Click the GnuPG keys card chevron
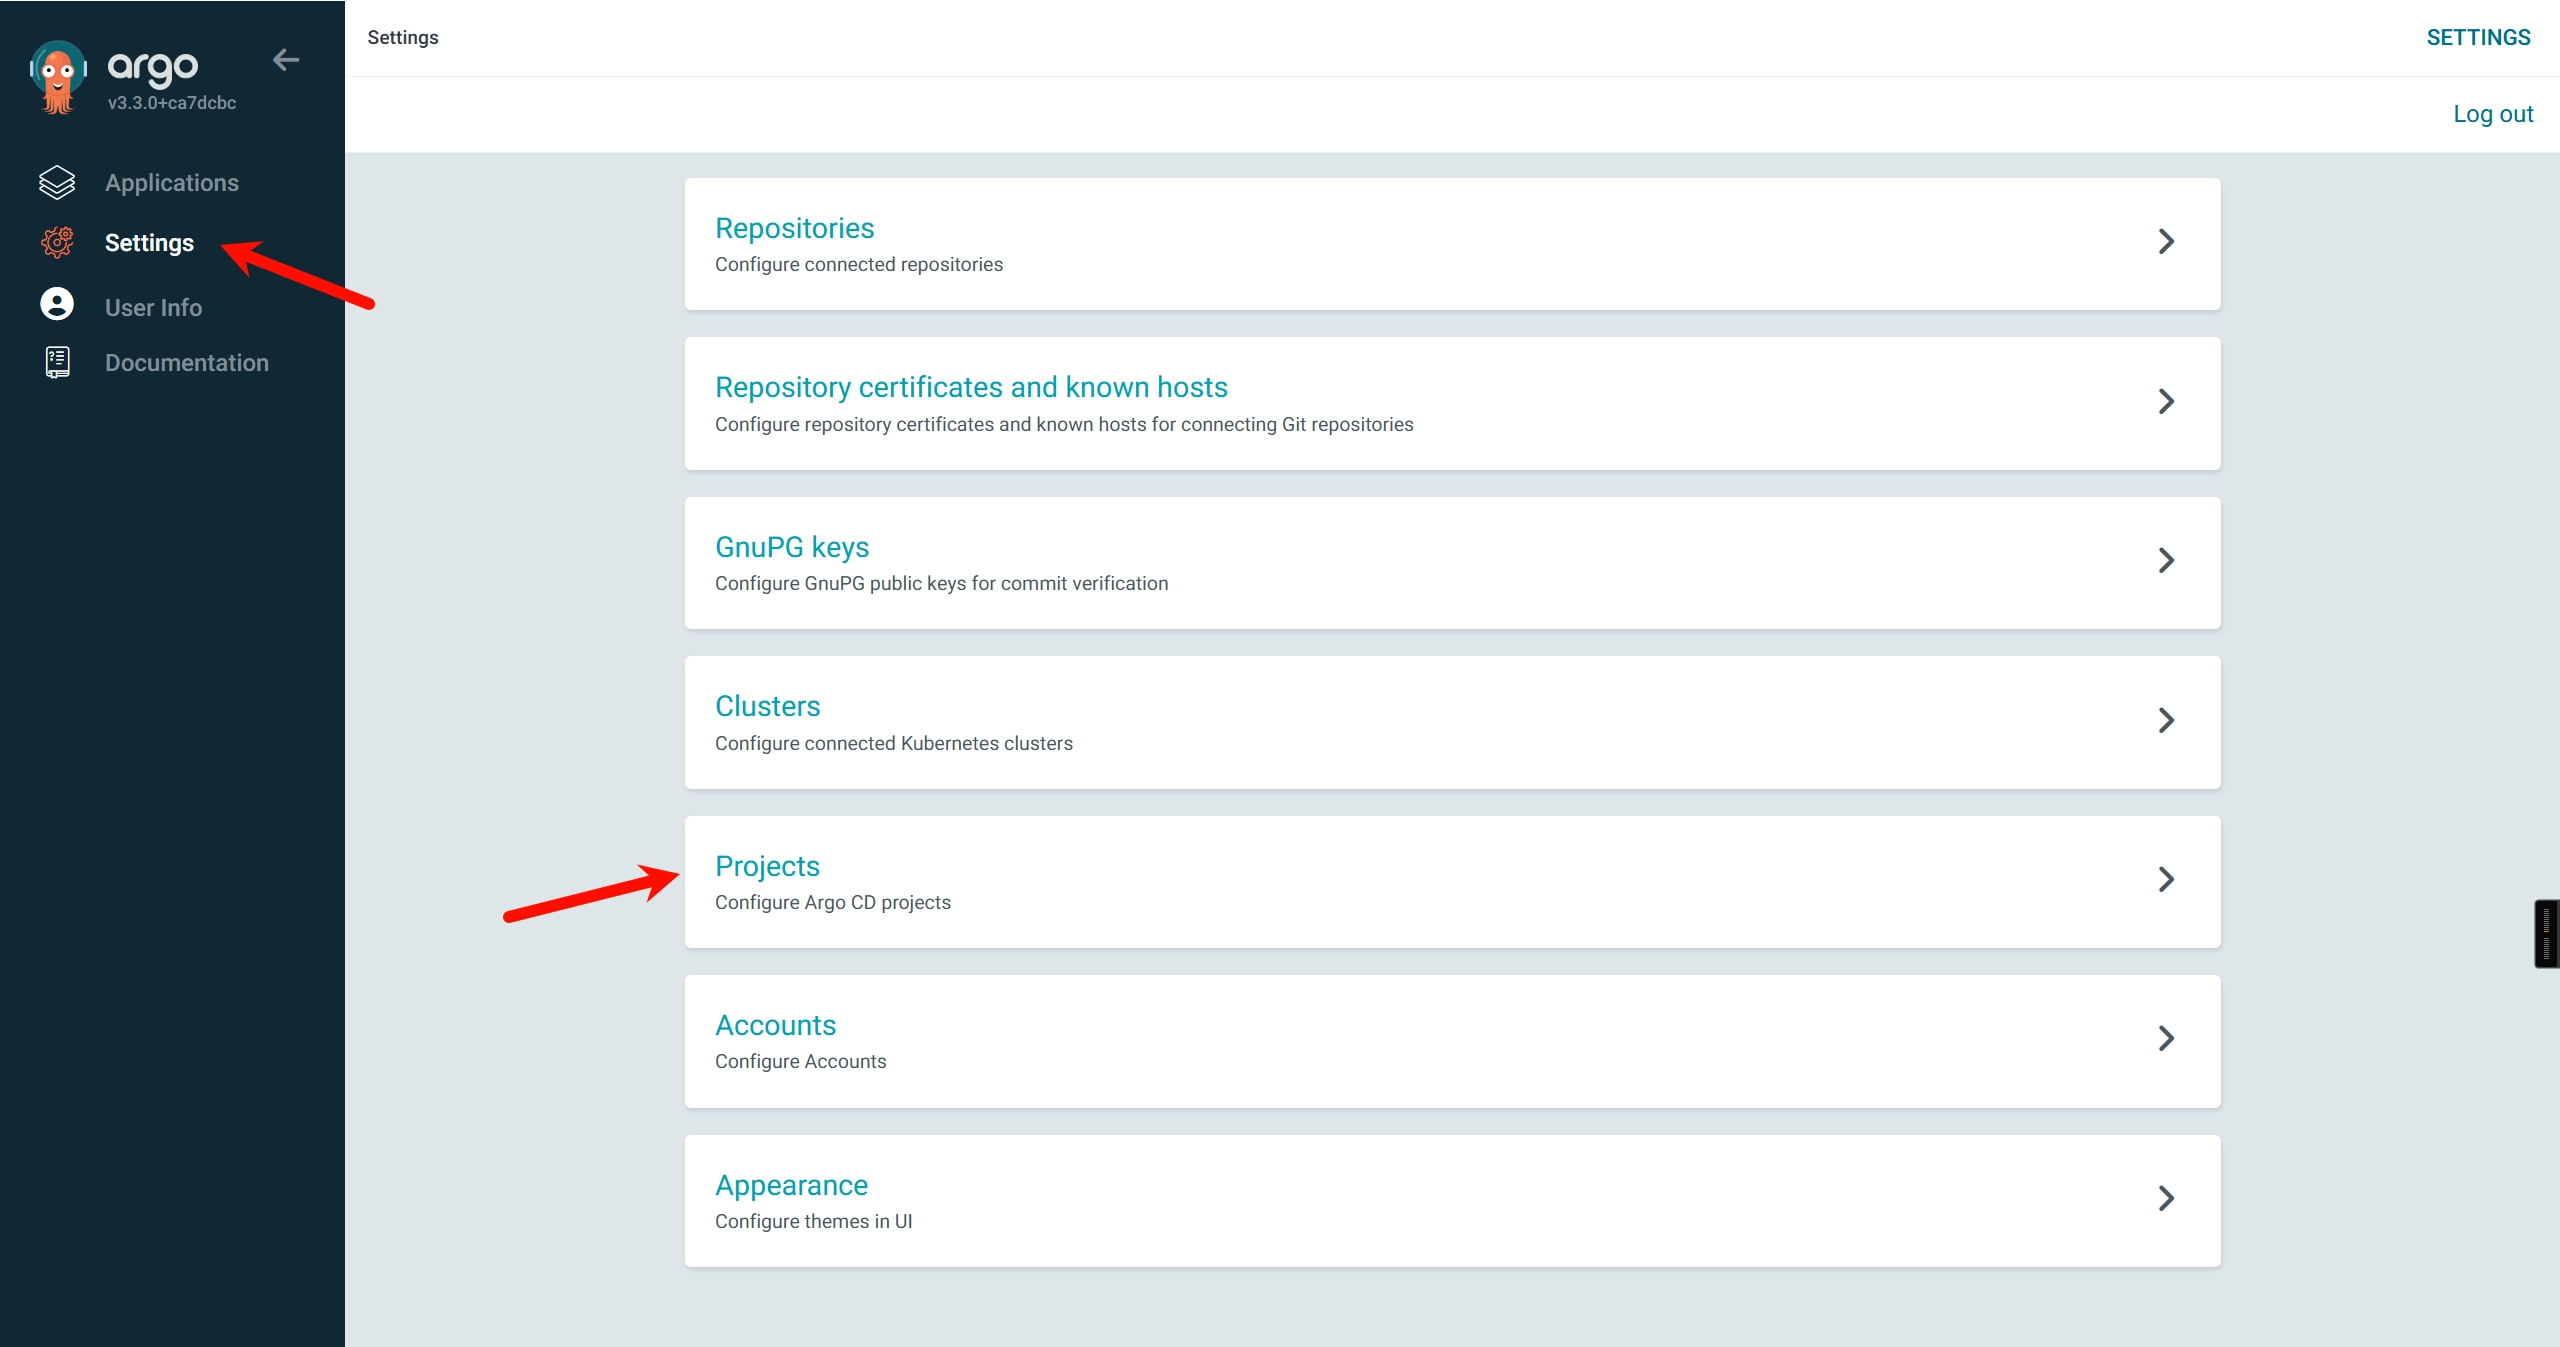 [x=2166, y=560]
